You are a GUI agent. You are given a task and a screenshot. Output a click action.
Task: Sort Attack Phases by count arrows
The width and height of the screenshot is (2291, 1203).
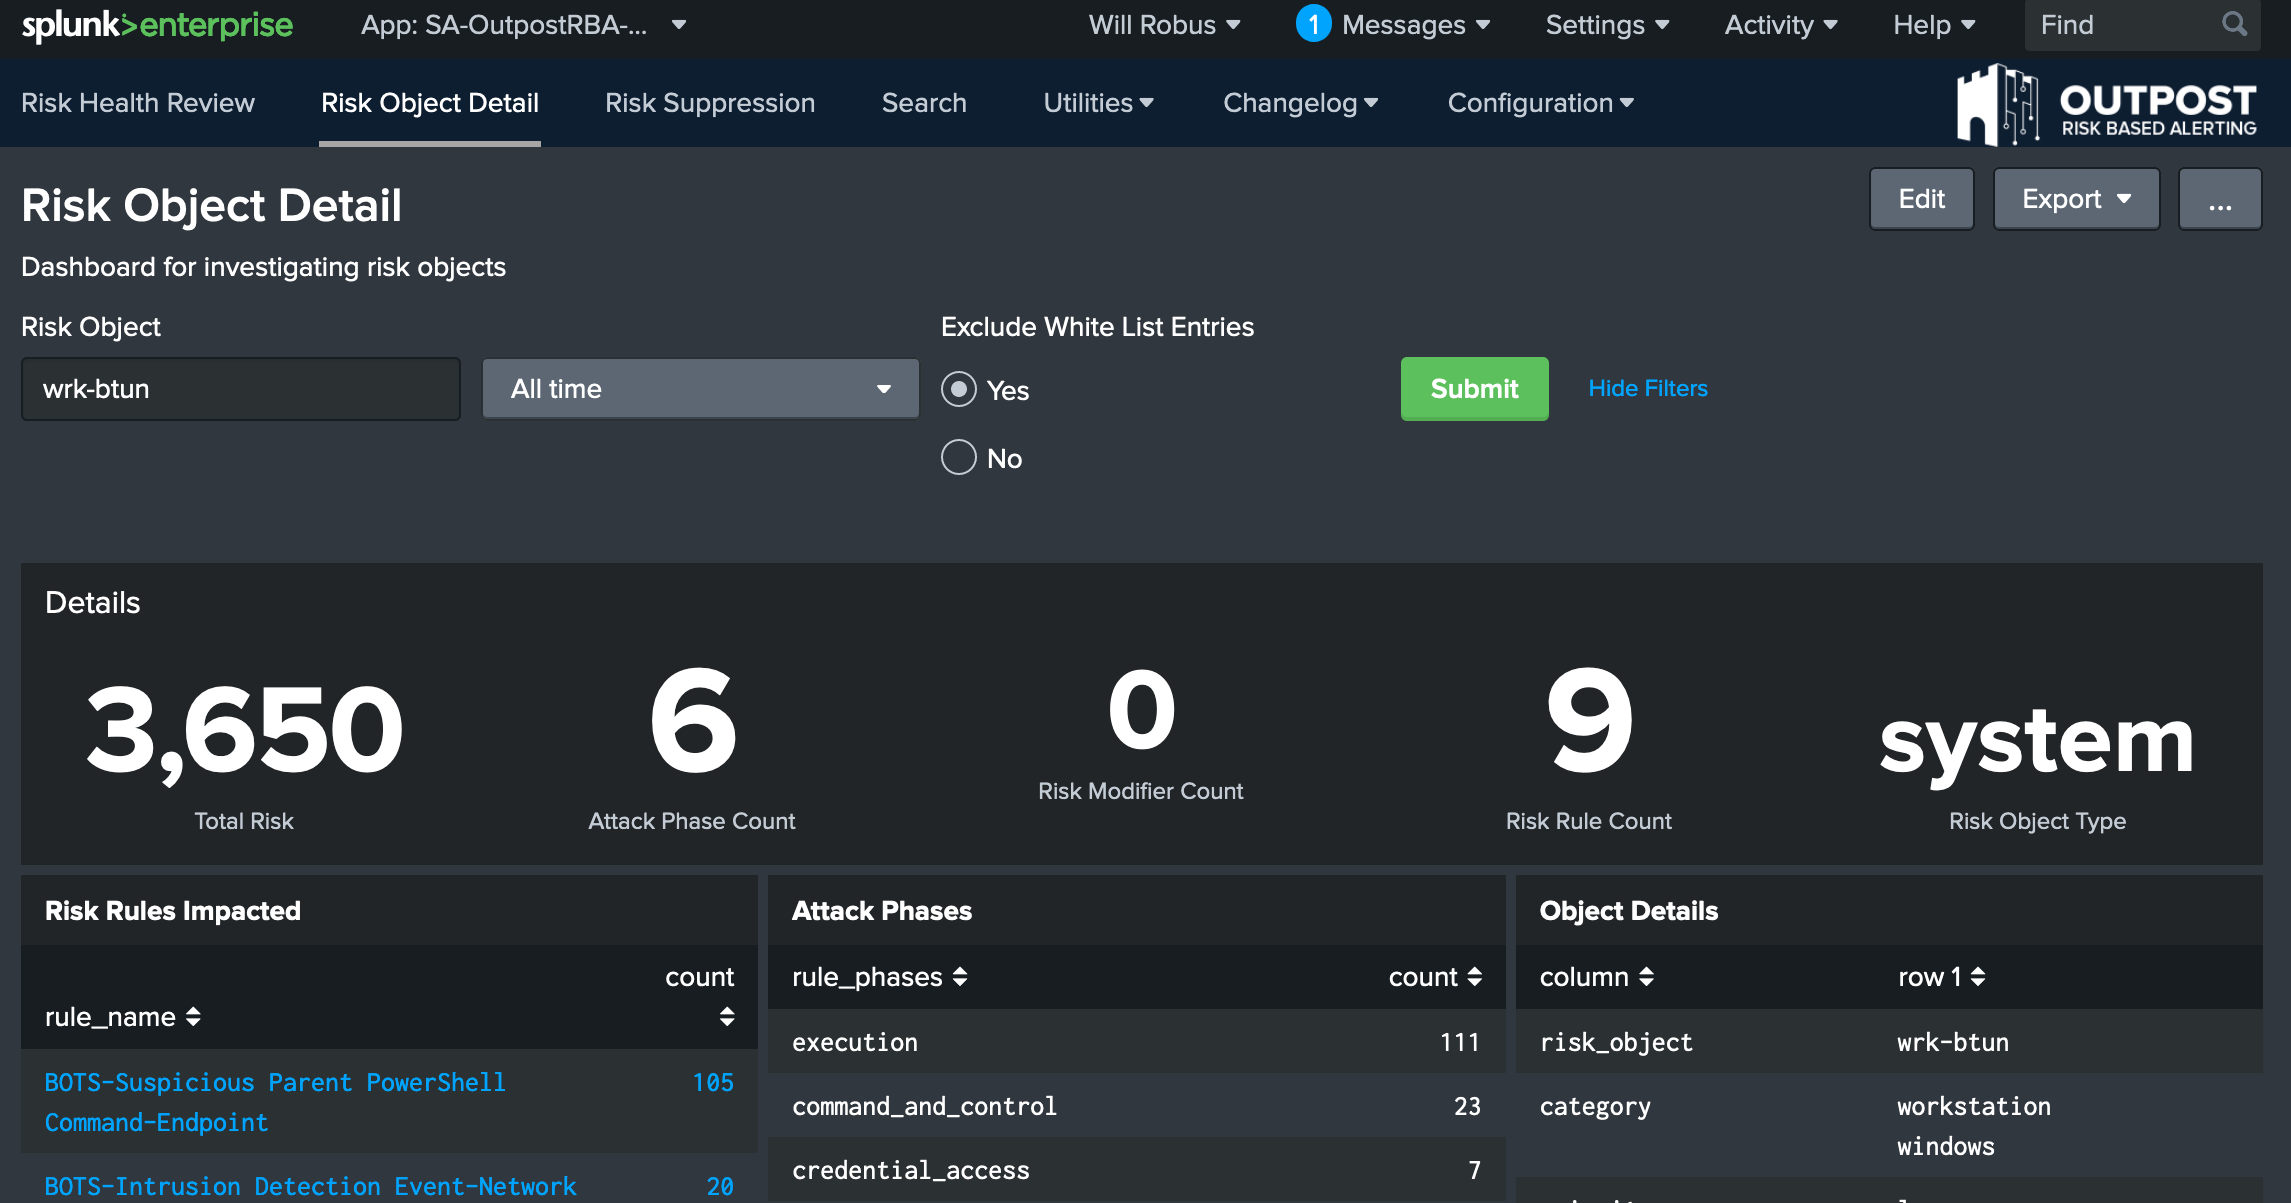pos(1474,977)
